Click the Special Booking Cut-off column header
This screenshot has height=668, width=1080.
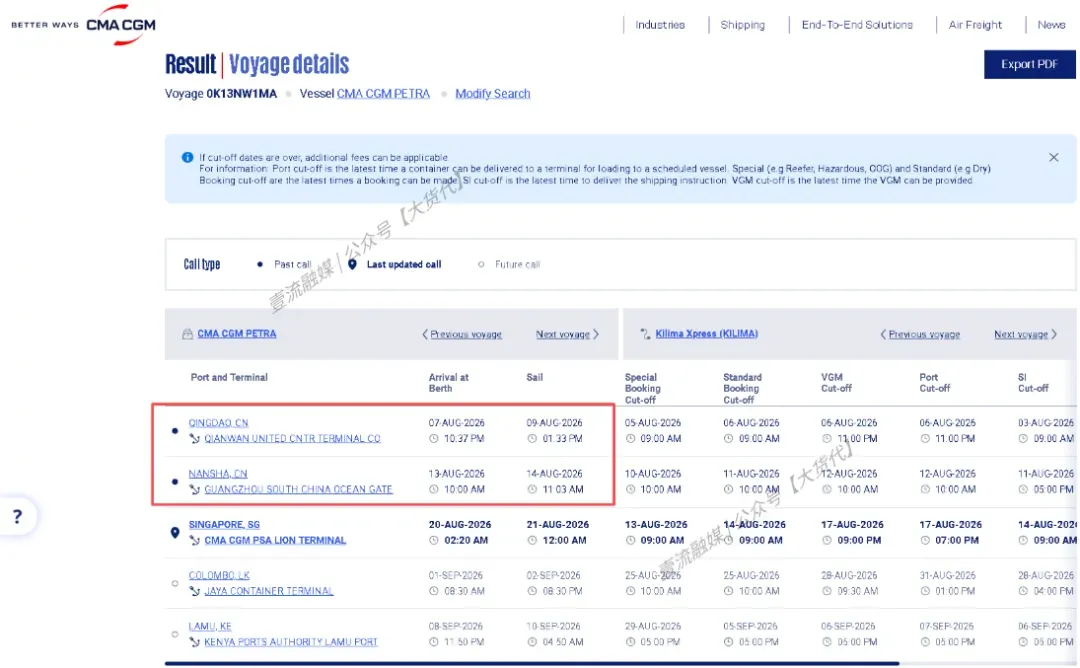643,388
